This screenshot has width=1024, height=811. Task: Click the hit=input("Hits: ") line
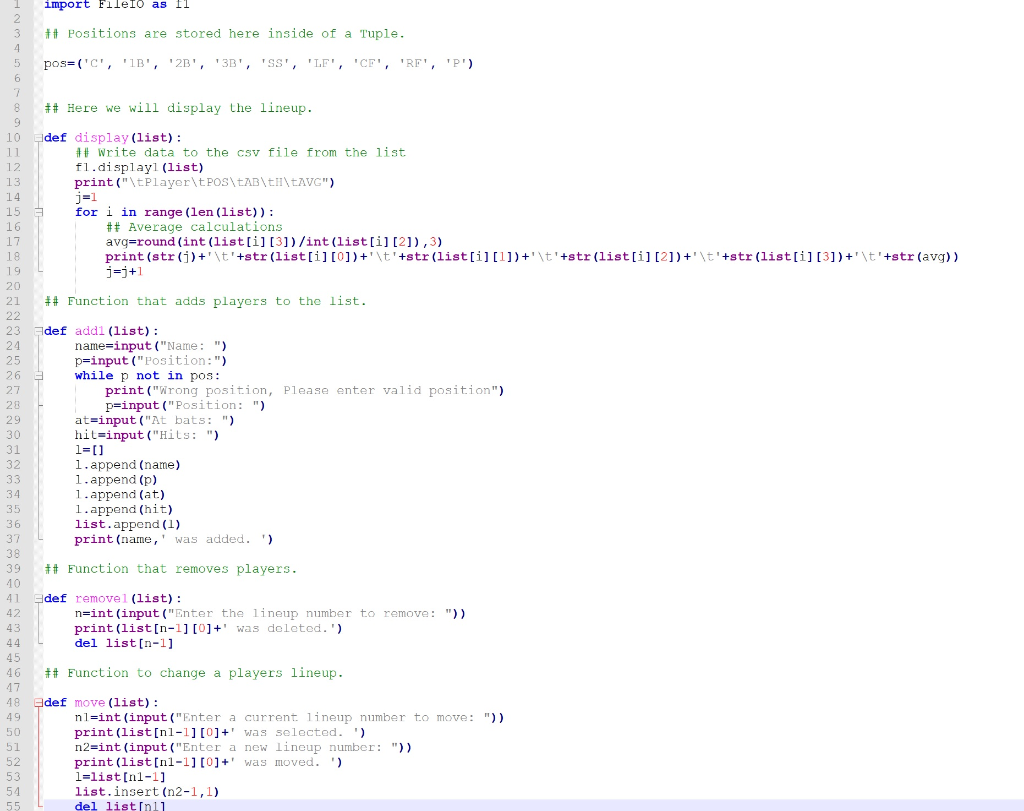147,436
